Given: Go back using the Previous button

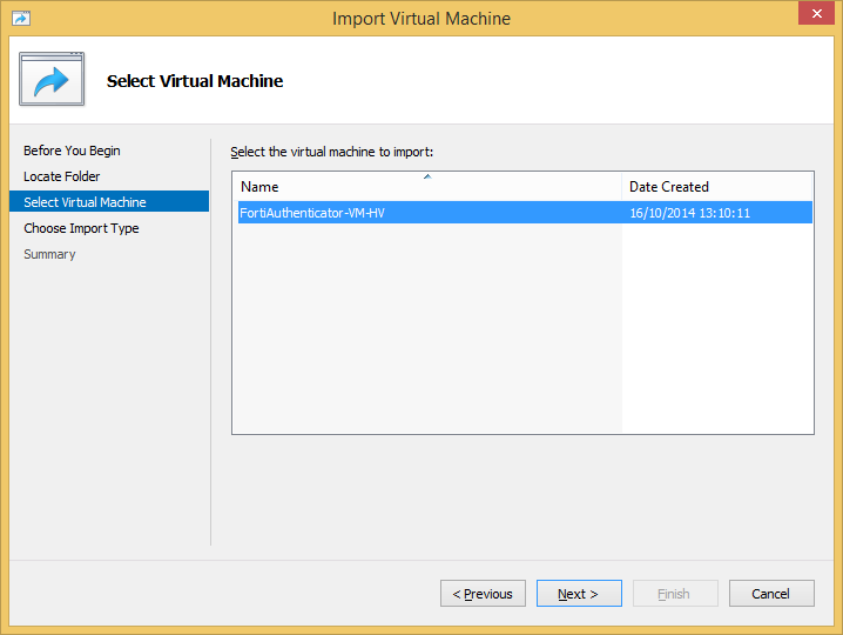Looking at the screenshot, I should point(483,593).
